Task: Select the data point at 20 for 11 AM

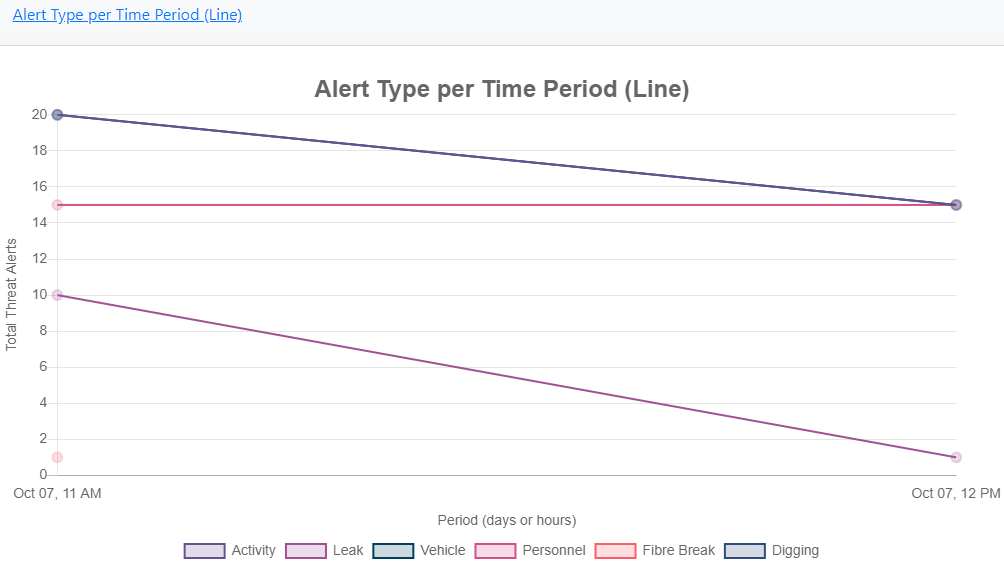Action: coord(57,115)
